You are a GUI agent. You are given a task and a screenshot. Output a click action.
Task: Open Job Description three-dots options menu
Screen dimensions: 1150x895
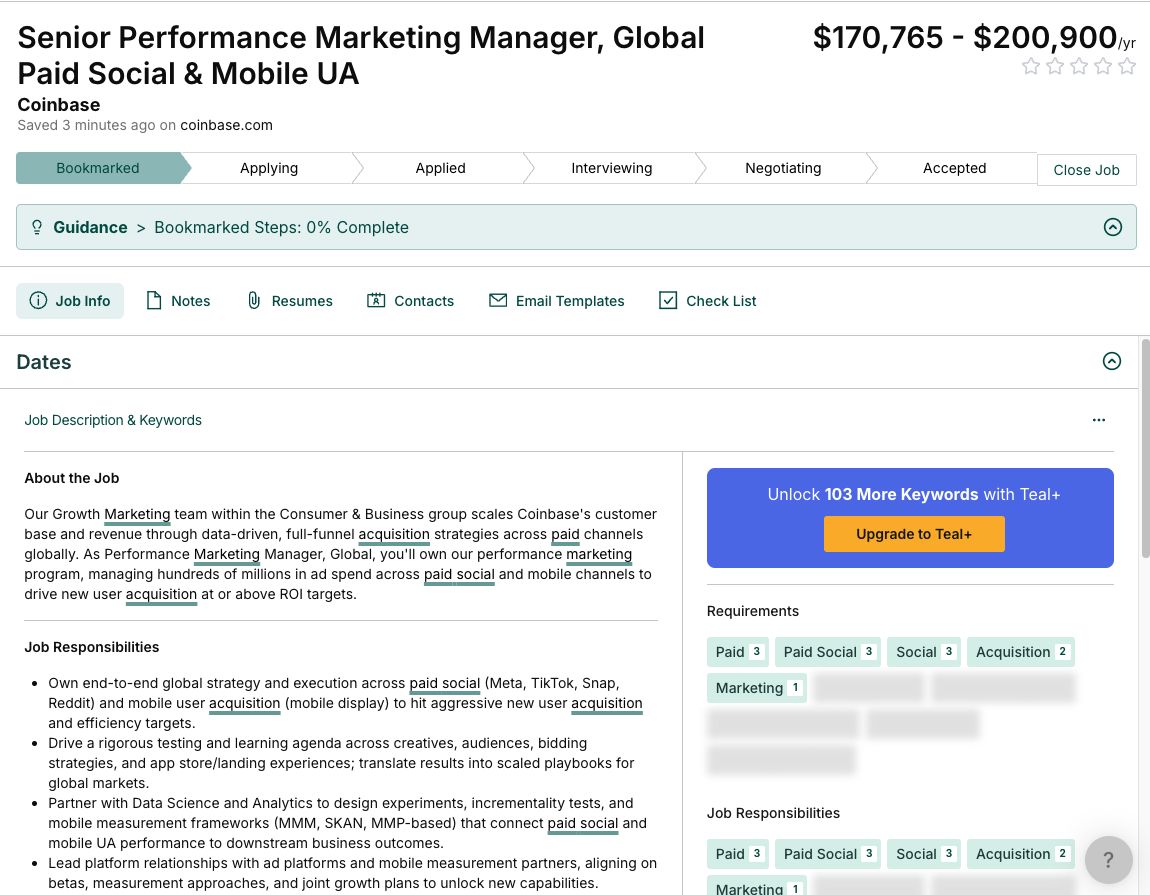coord(1099,420)
